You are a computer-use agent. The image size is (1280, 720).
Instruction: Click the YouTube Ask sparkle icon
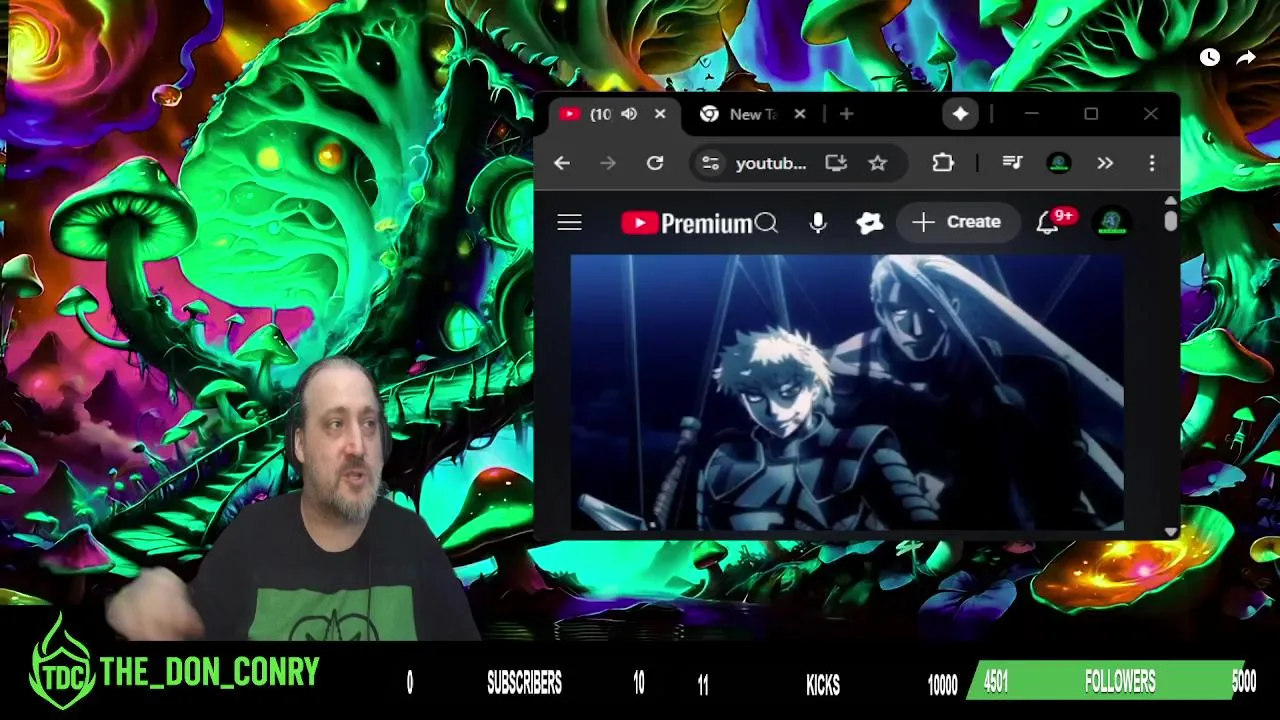870,222
